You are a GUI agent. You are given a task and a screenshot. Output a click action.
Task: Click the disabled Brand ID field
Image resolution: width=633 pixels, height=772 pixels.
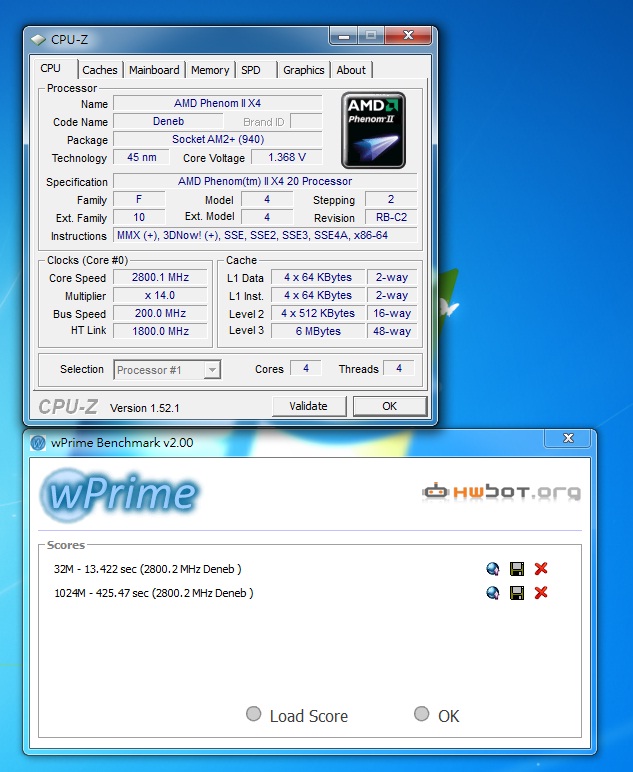point(306,121)
